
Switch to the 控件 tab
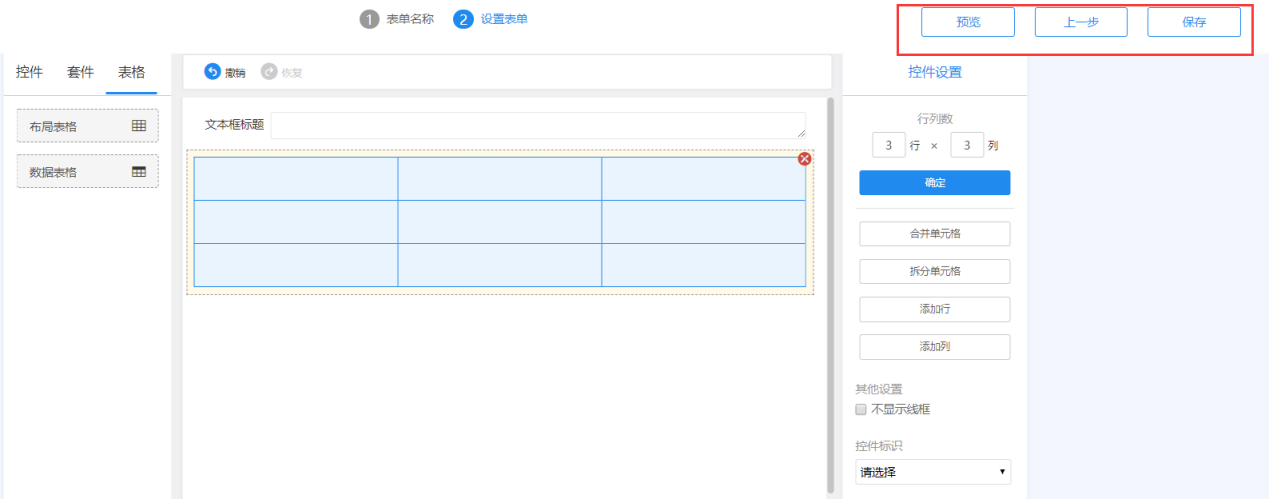[x=30, y=72]
